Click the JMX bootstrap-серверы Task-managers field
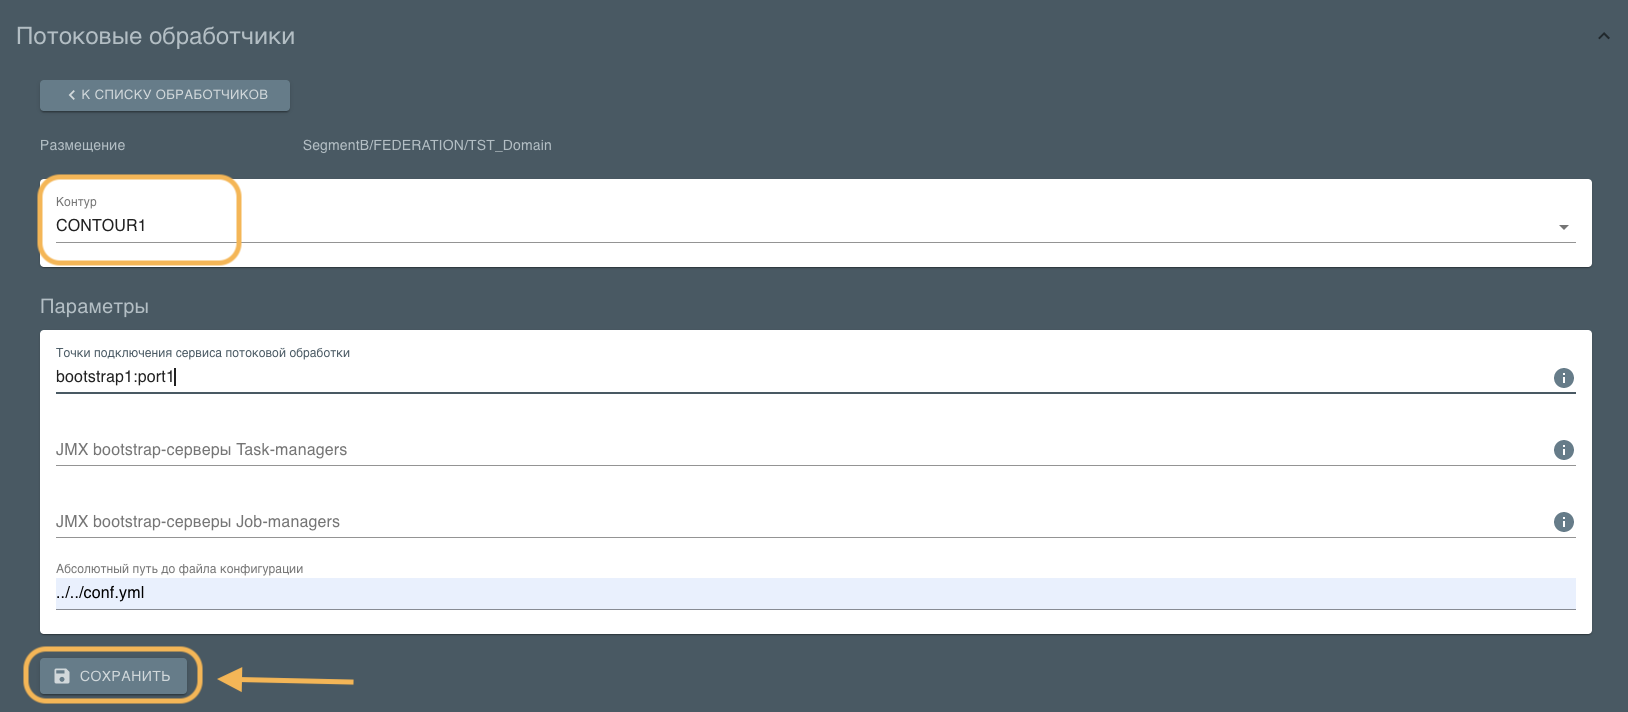This screenshot has width=1628, height=712. coord(800,450)
